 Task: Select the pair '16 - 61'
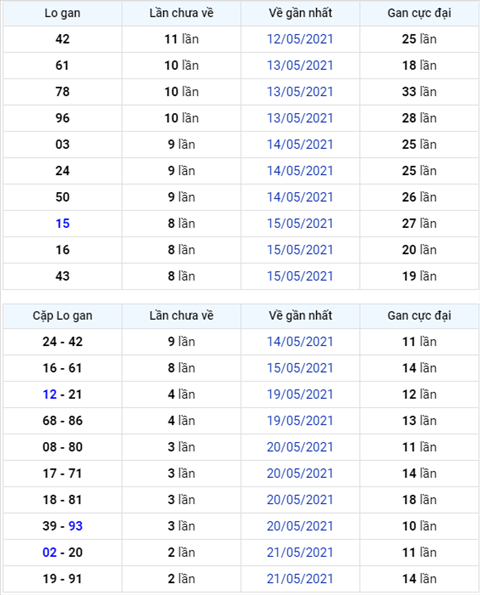(x=63, y=368)
